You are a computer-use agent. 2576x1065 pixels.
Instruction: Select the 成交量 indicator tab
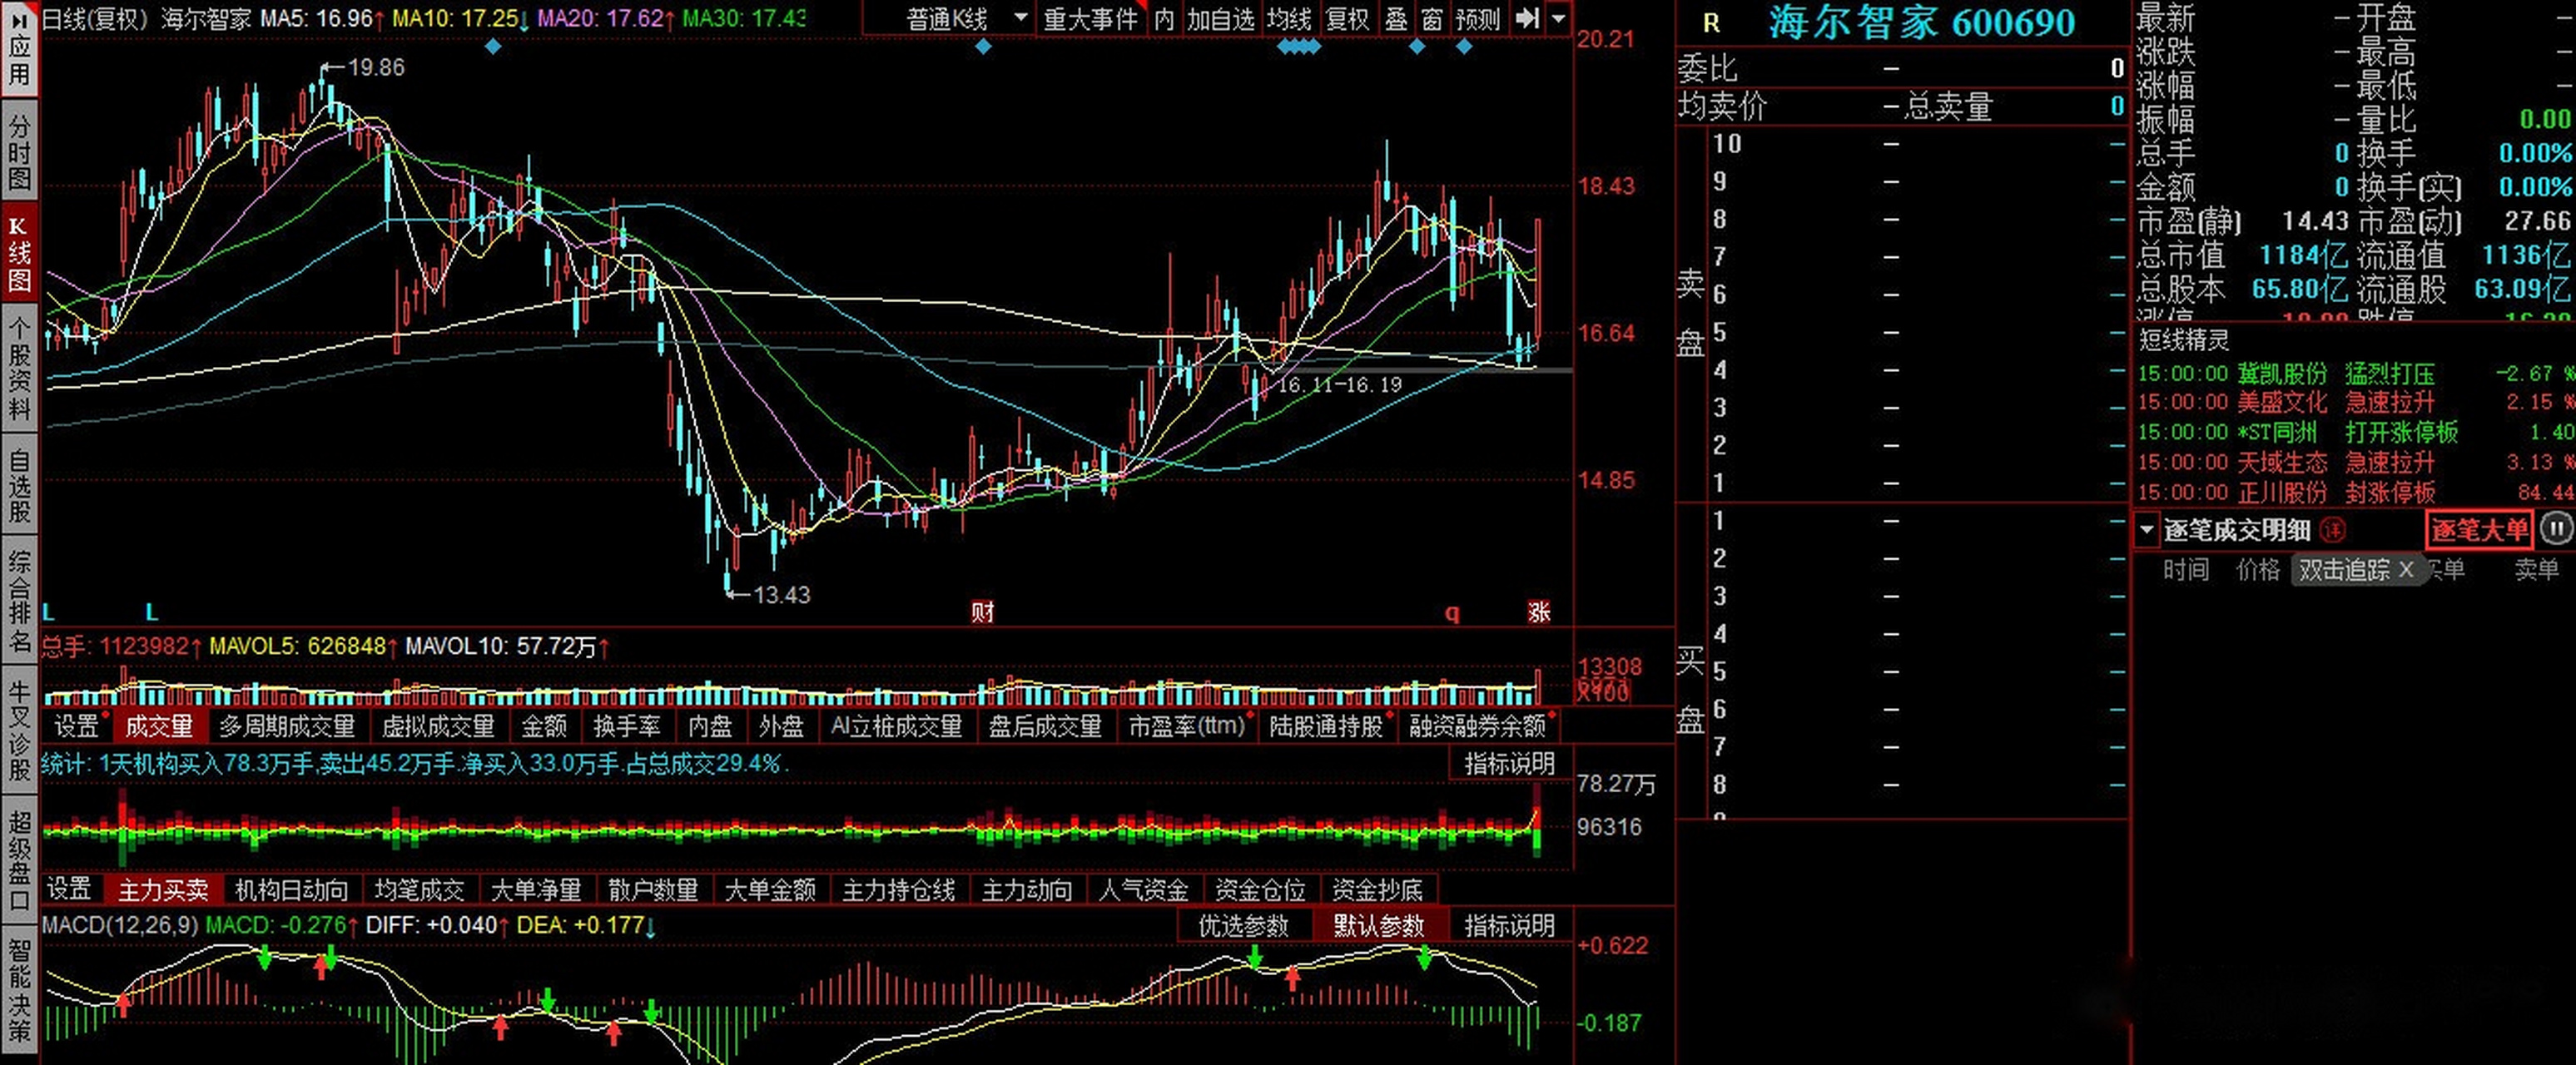point(159,726)
